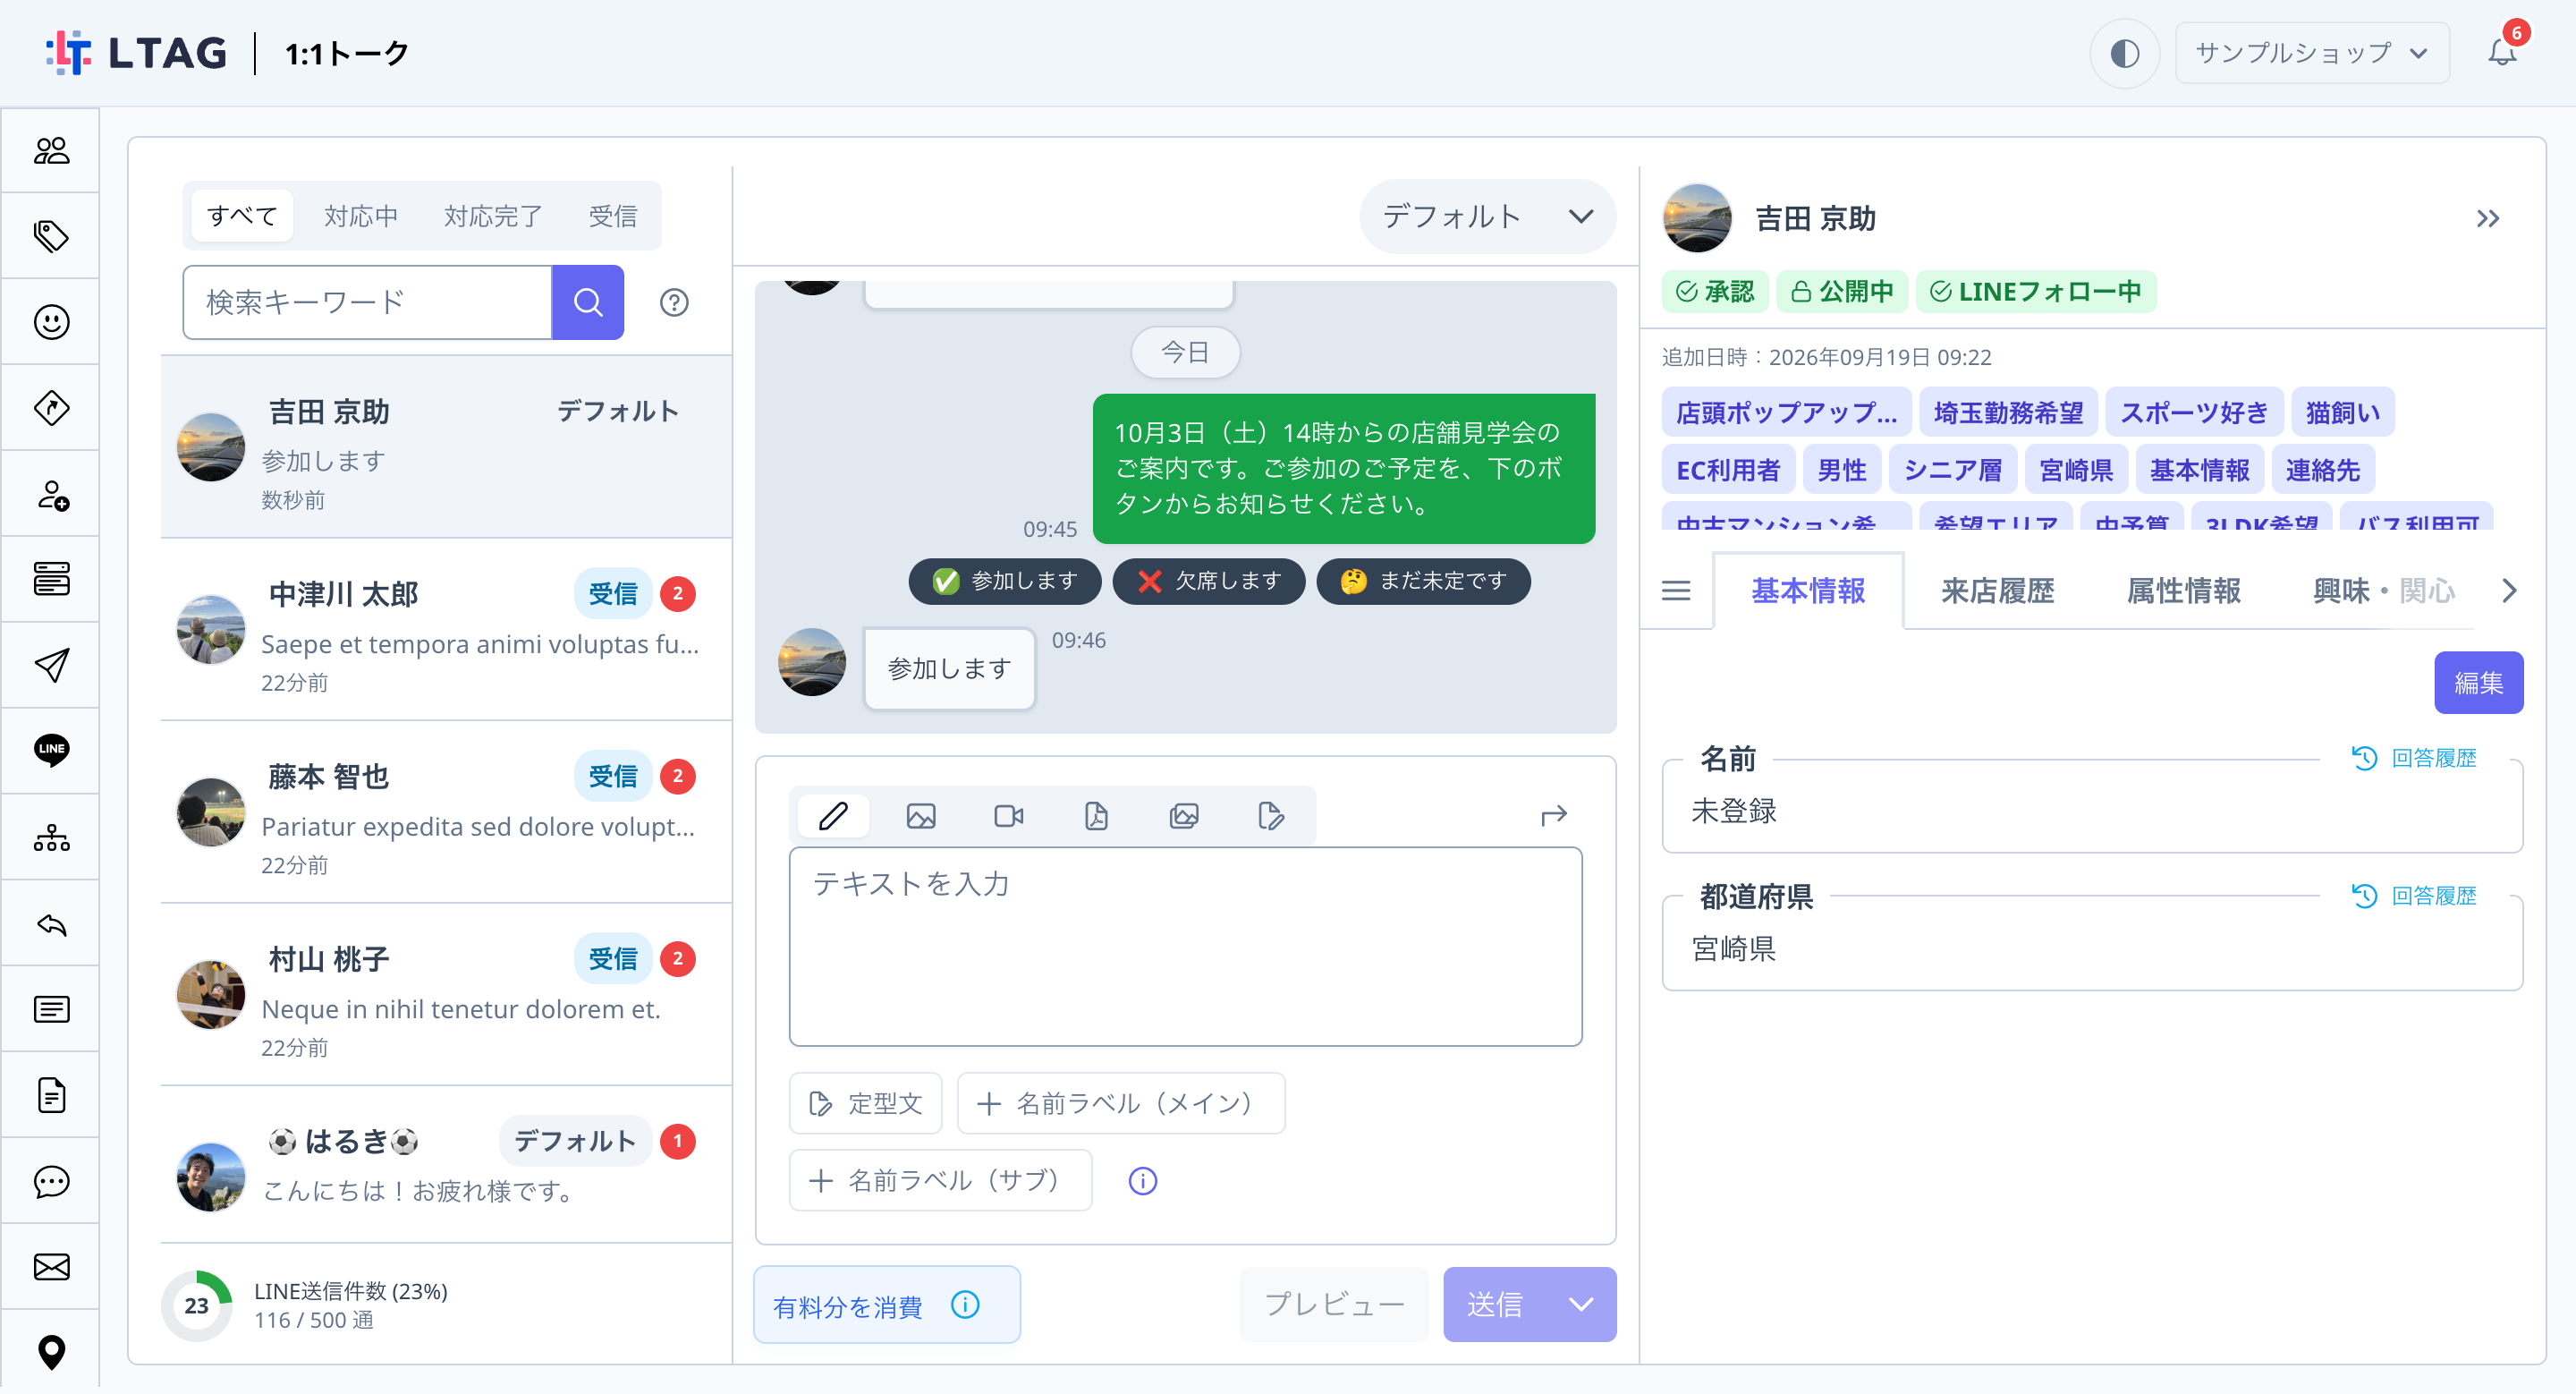Open the 属性情報 tab
This screenshot has width=2576, height=1394.
coord(2183,591)
